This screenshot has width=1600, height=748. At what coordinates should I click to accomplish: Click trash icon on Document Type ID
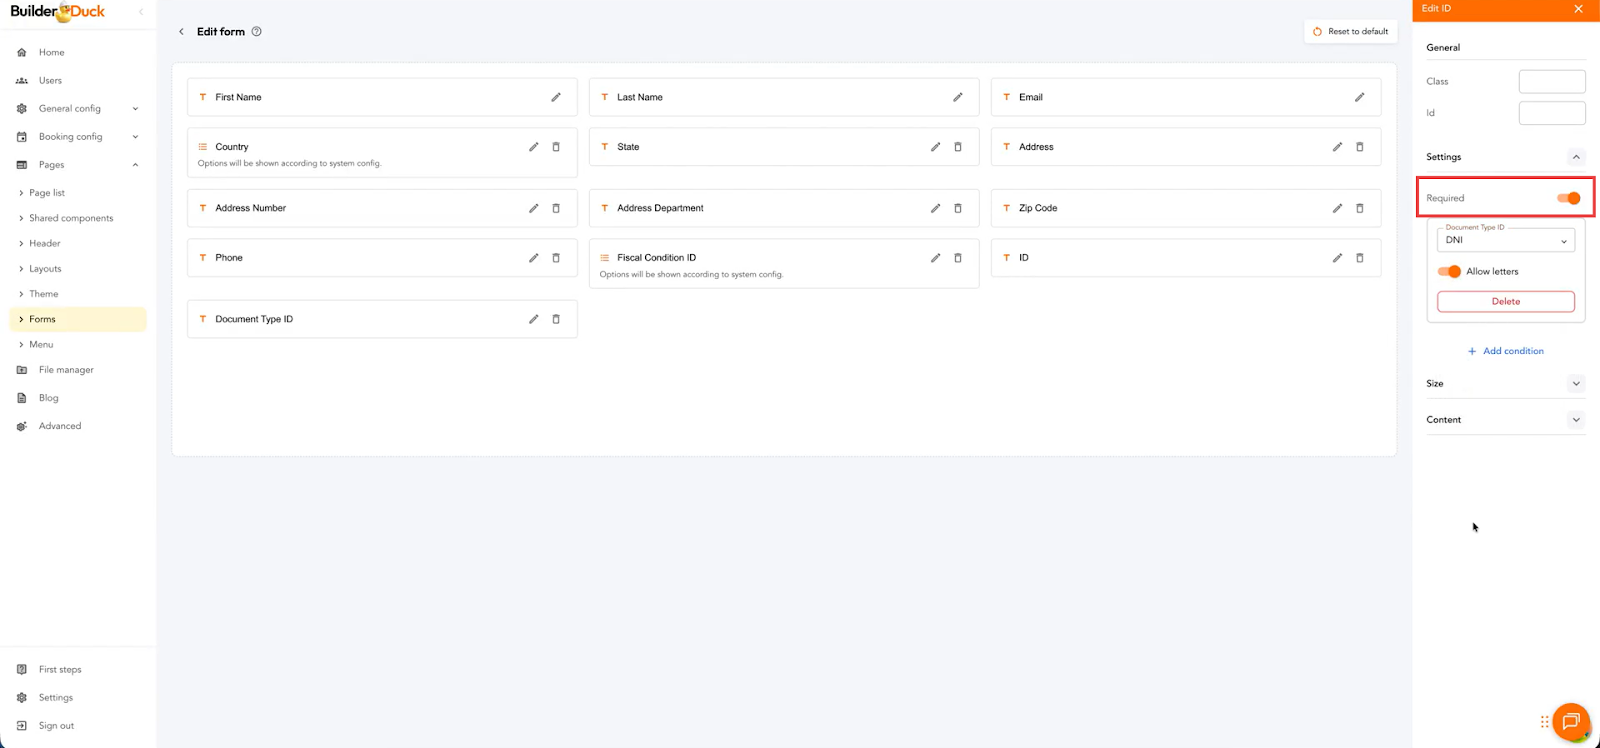(x=556, y=319)
